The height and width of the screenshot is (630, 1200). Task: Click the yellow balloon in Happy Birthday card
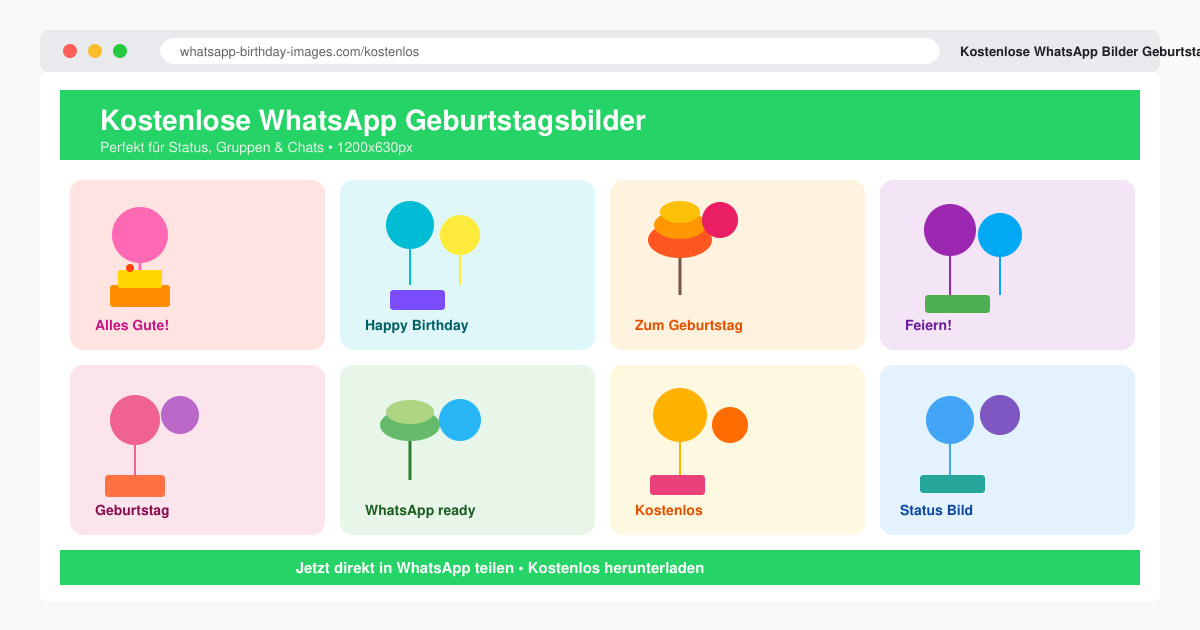(460, 235)
